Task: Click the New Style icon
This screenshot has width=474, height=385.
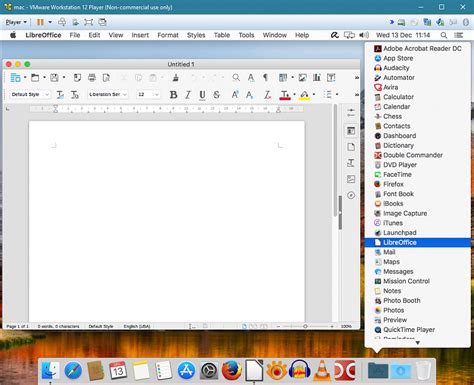Action: click(x=75, y=95)
